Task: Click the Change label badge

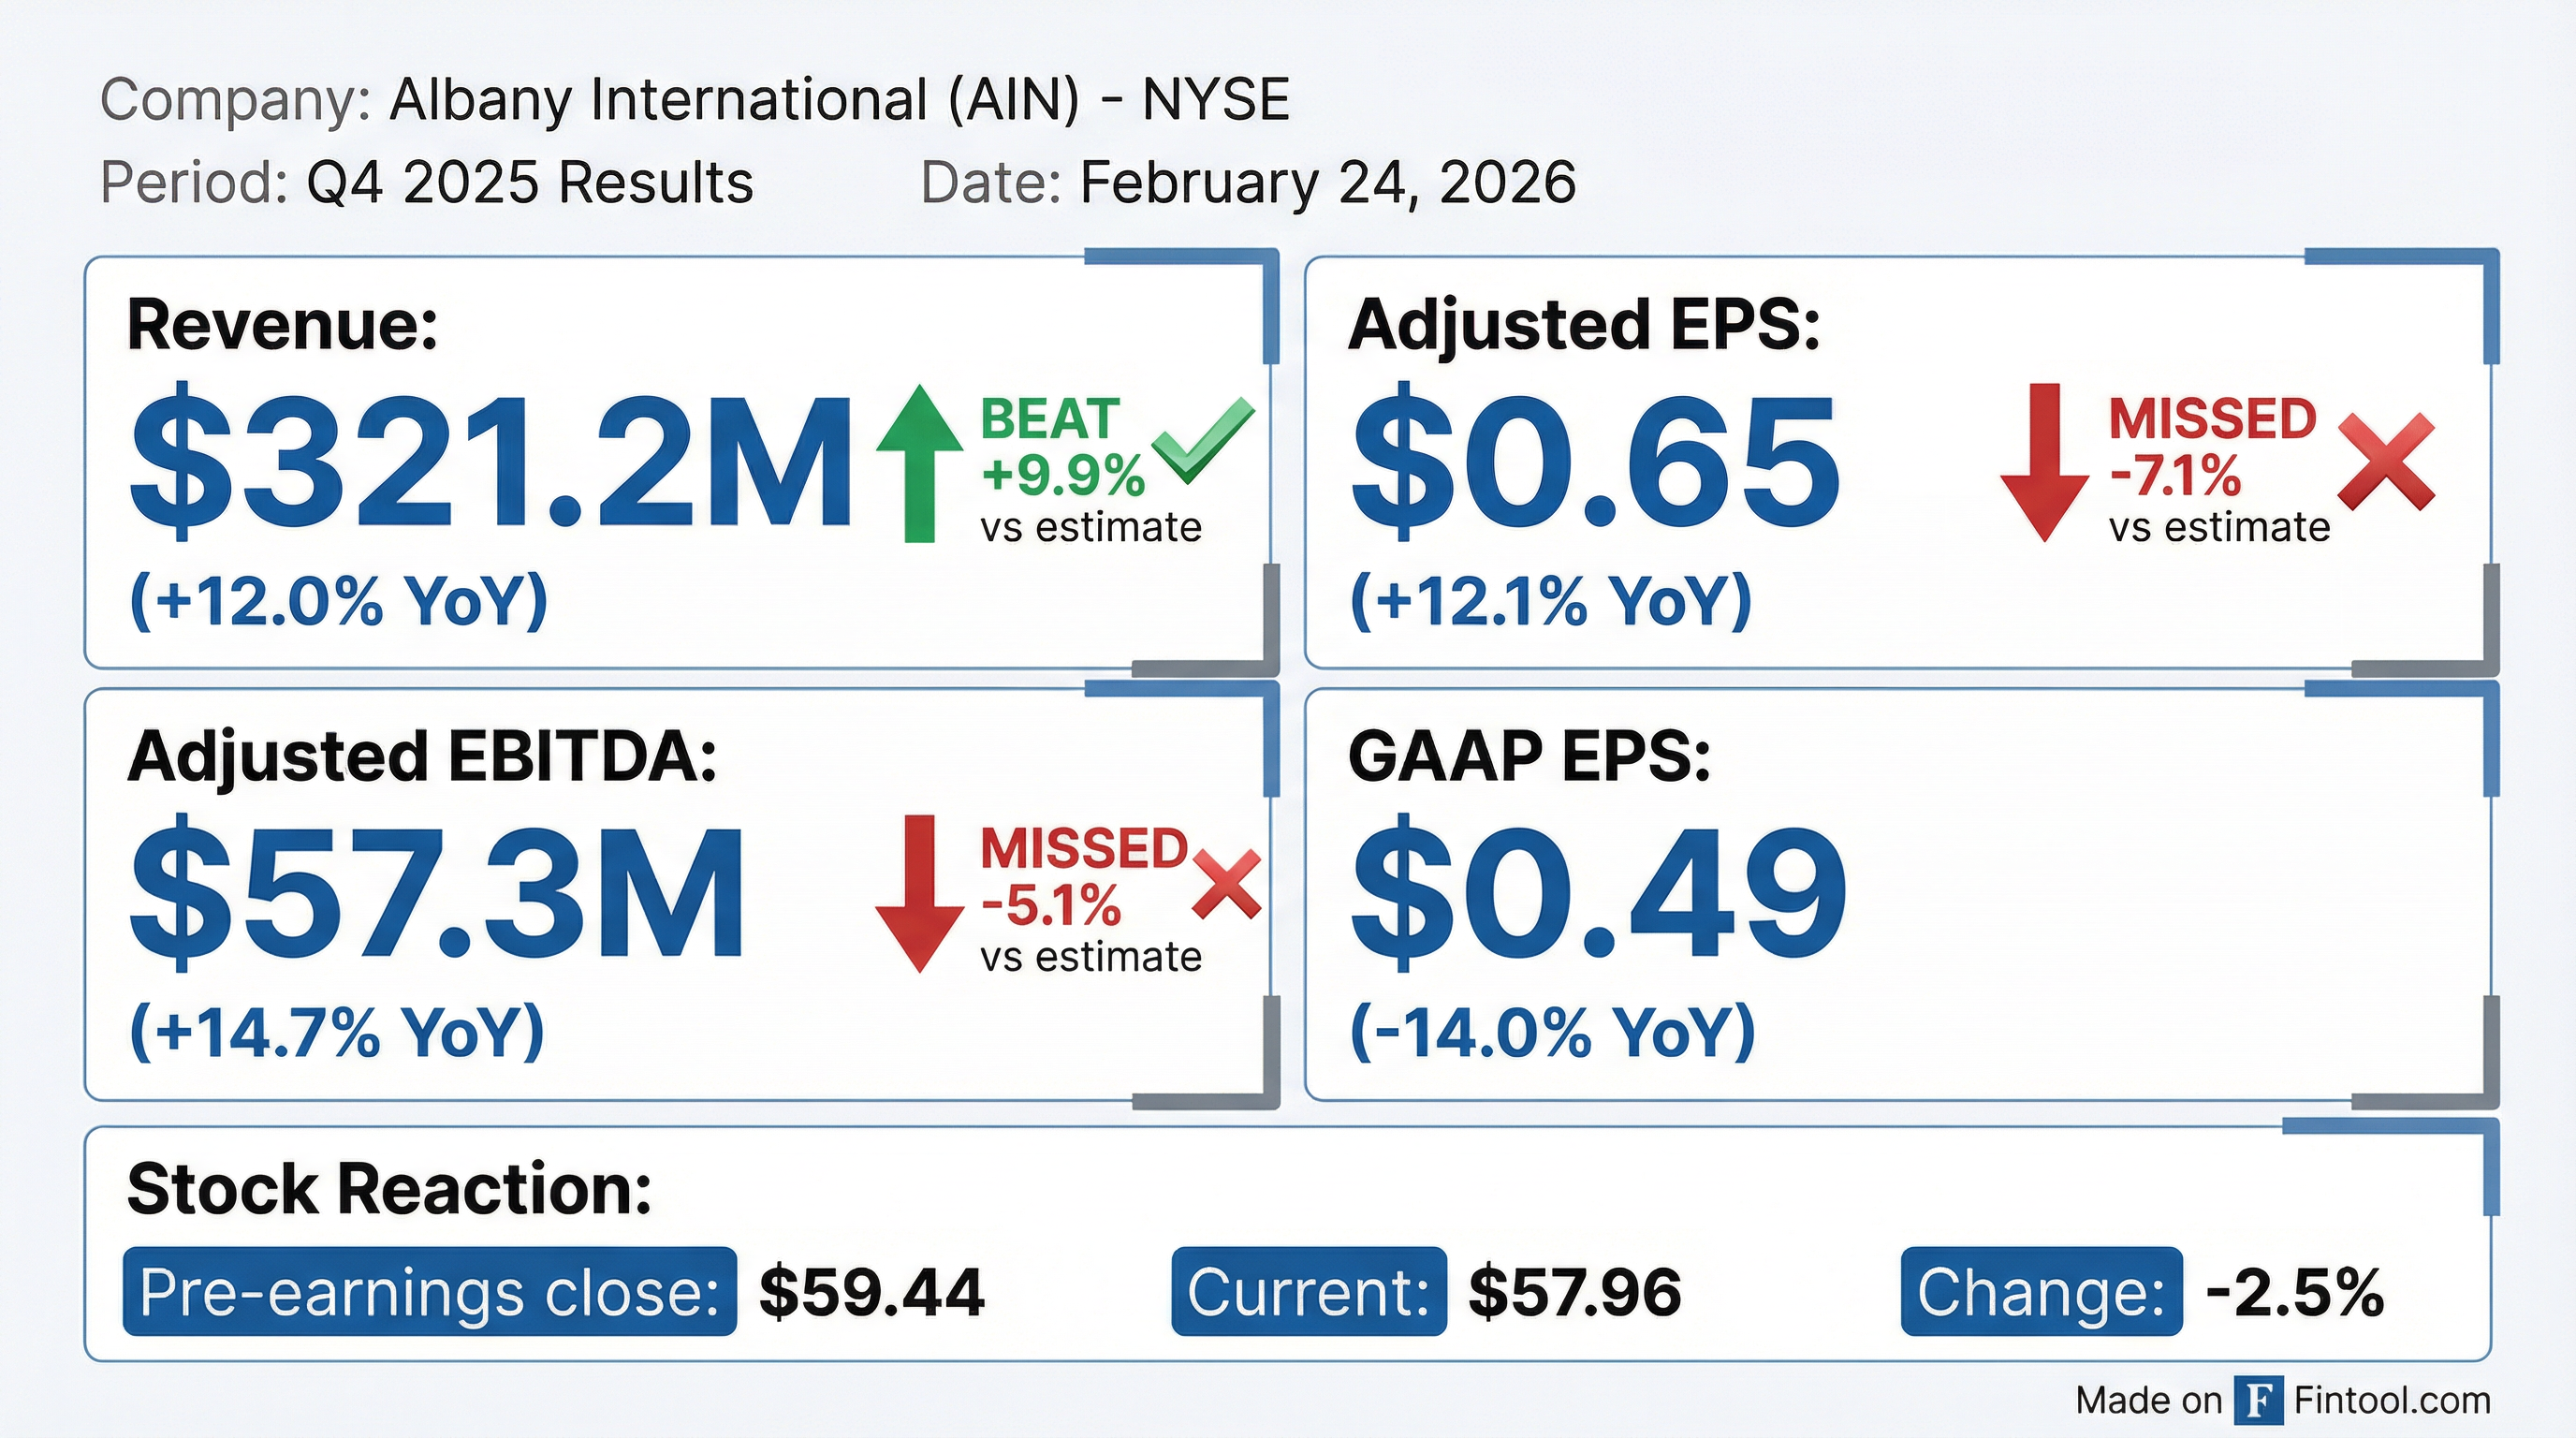Action: tap(2041, 1291)
